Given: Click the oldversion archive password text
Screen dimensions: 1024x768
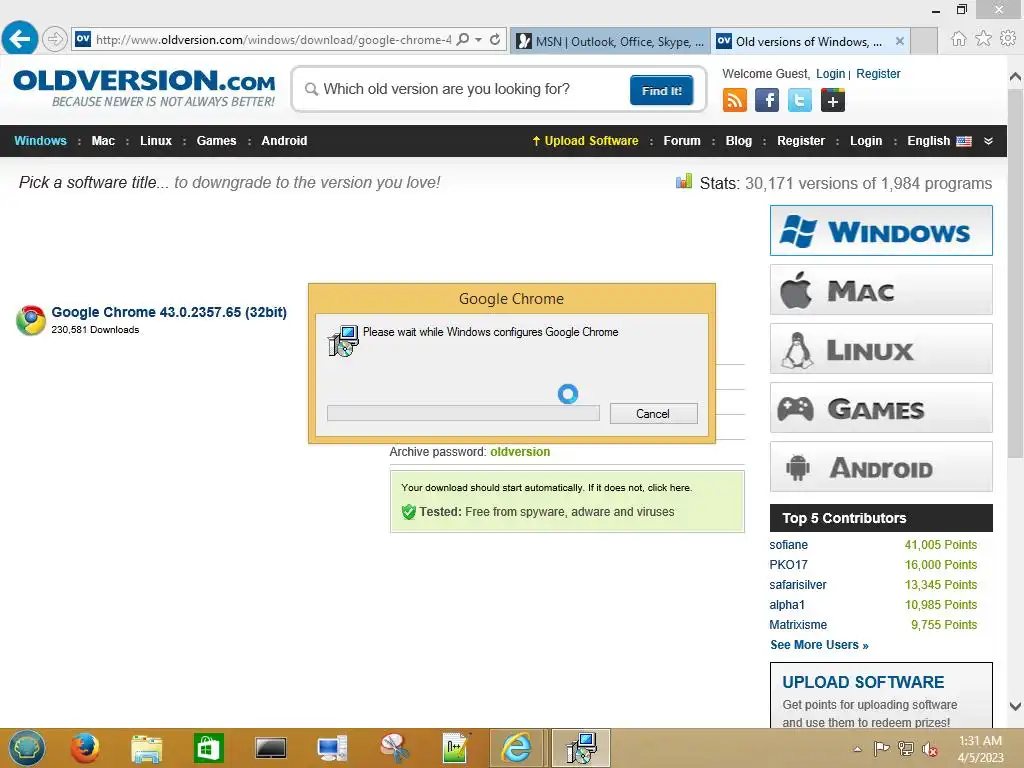Looking at the screenshot, I should tap(520, 452).
